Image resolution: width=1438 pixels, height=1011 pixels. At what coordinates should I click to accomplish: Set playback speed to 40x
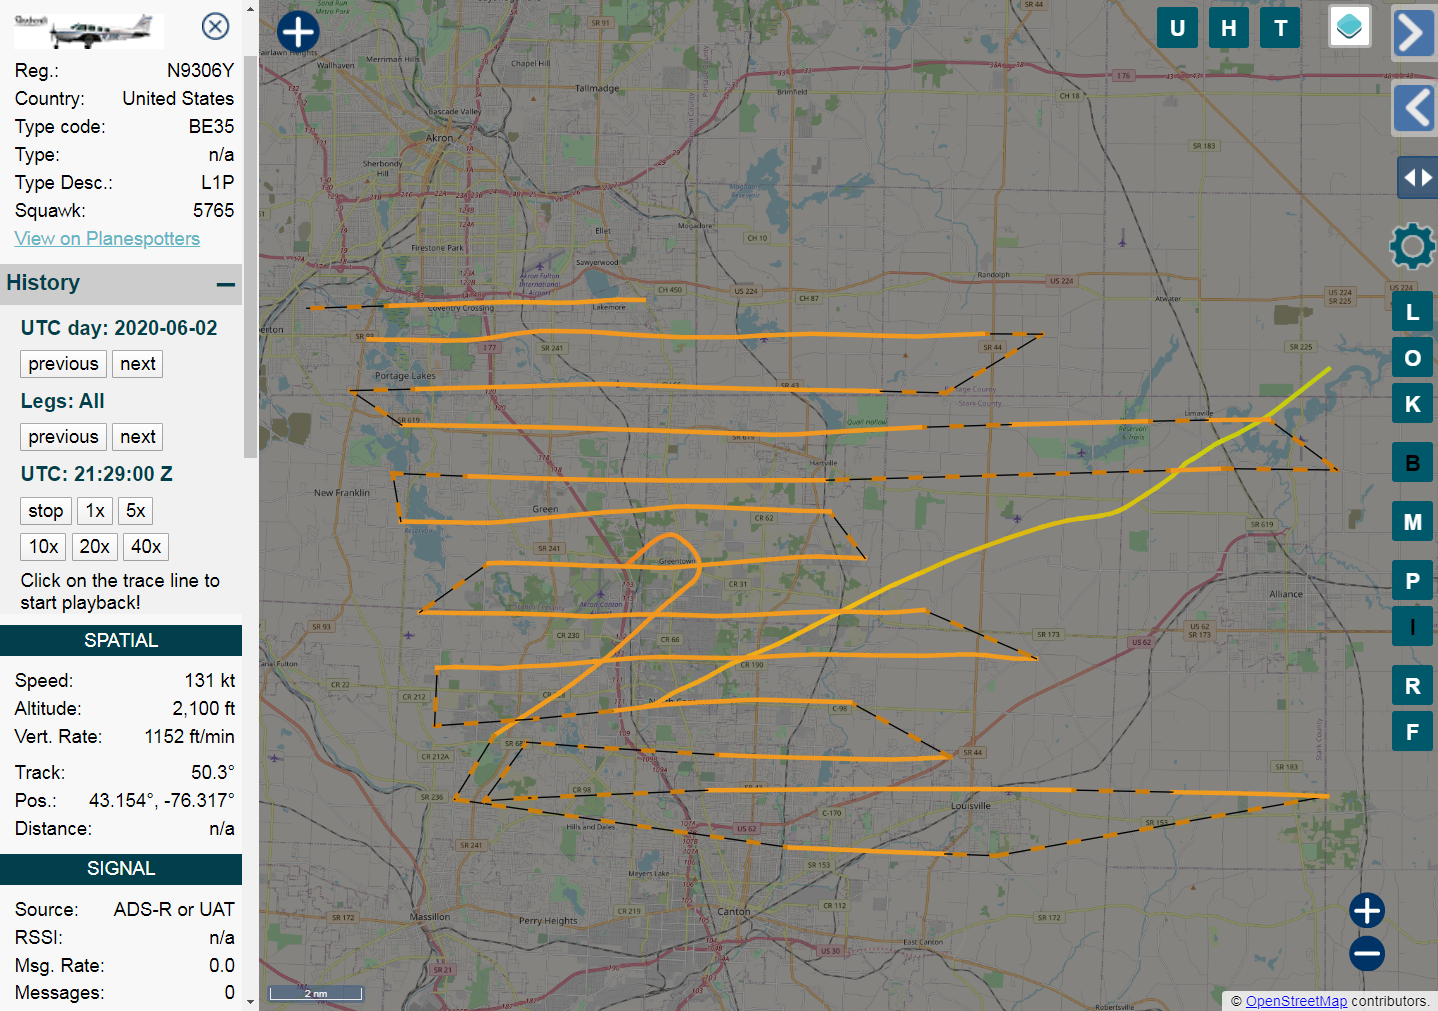coord(146,547)
